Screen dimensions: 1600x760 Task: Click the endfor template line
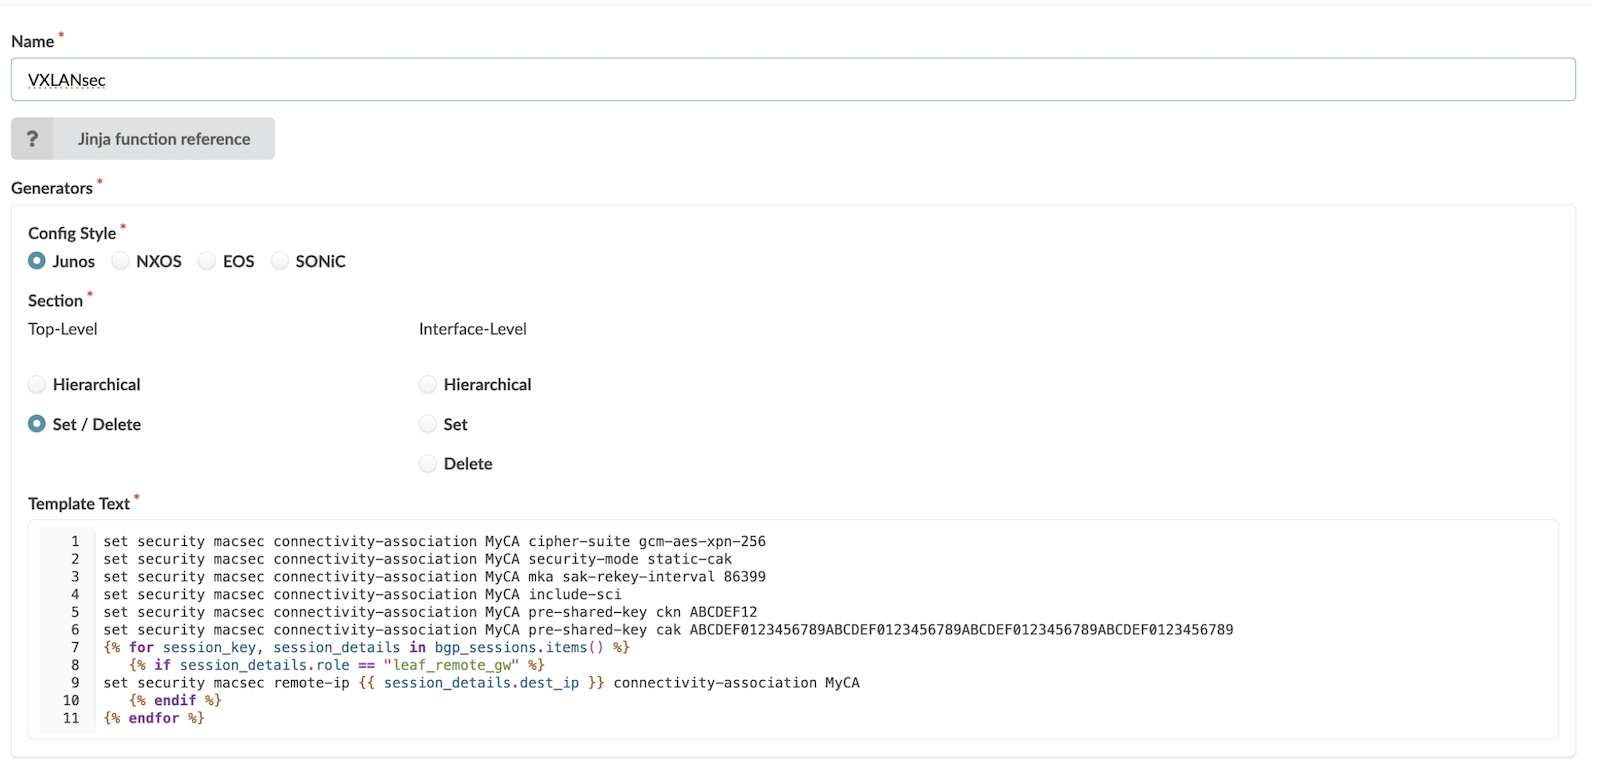(x=154, y=718)
